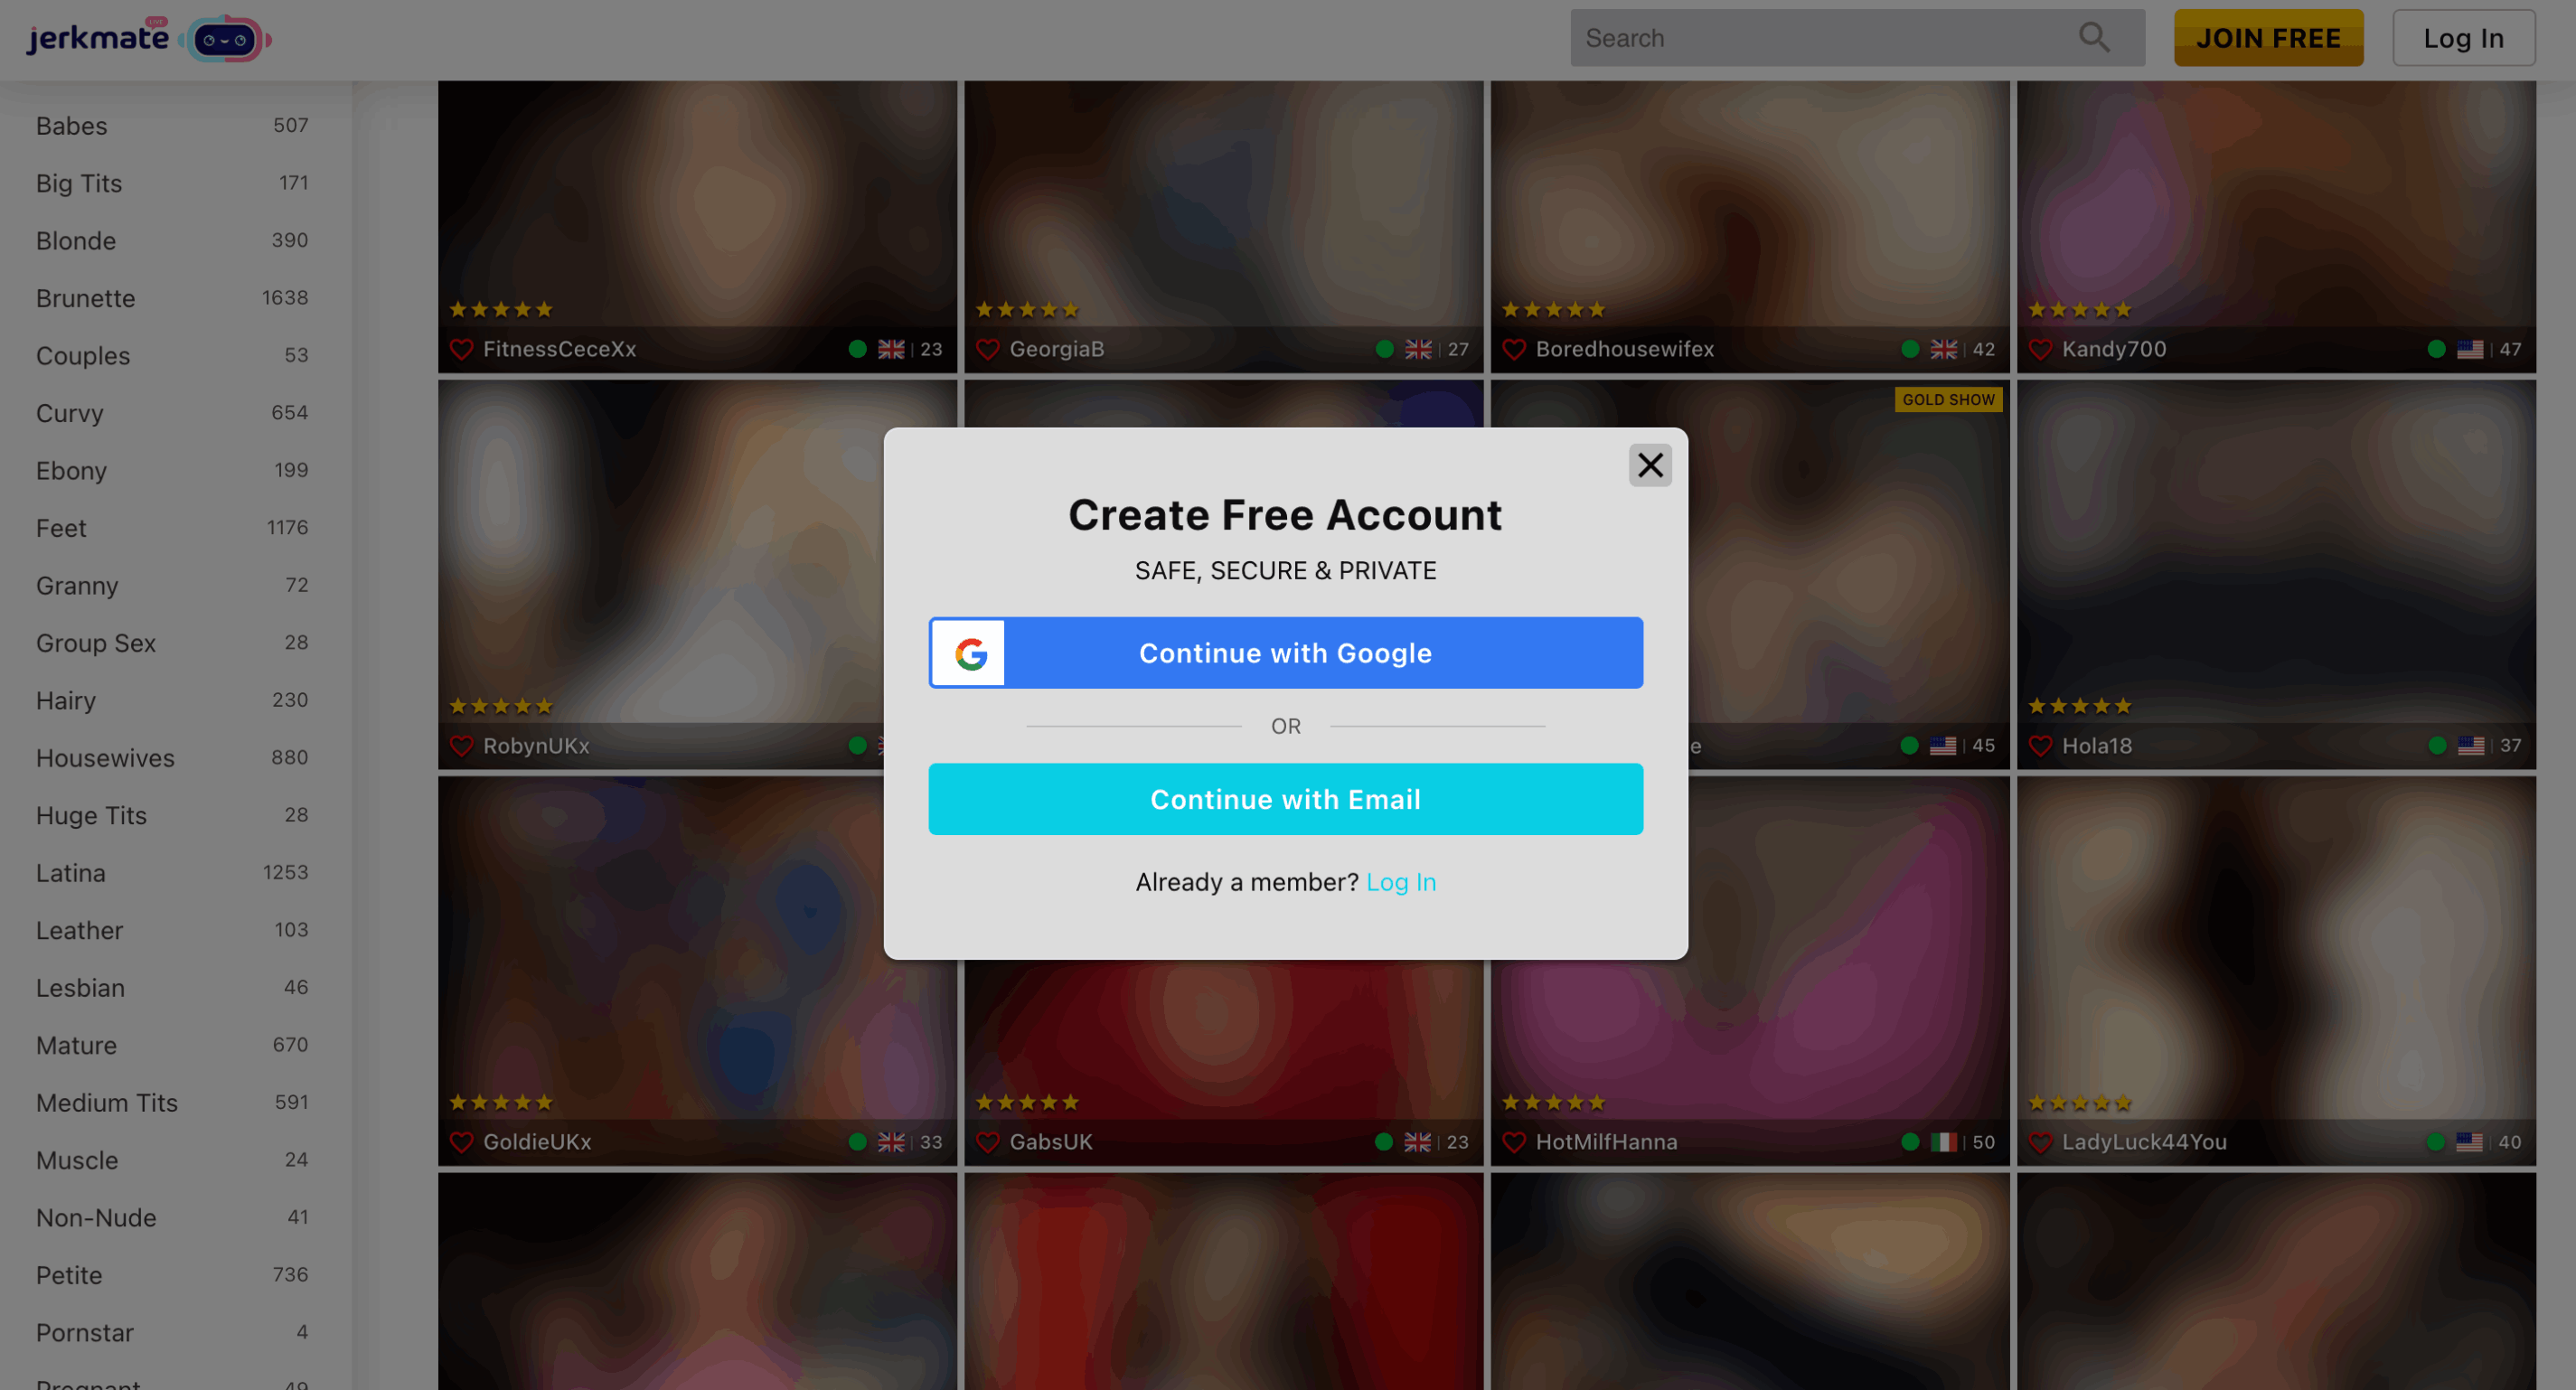Toggle heart favorite for GoldieUKx
This screenshot has width=2576, height=1390.
coord(461,1142)
